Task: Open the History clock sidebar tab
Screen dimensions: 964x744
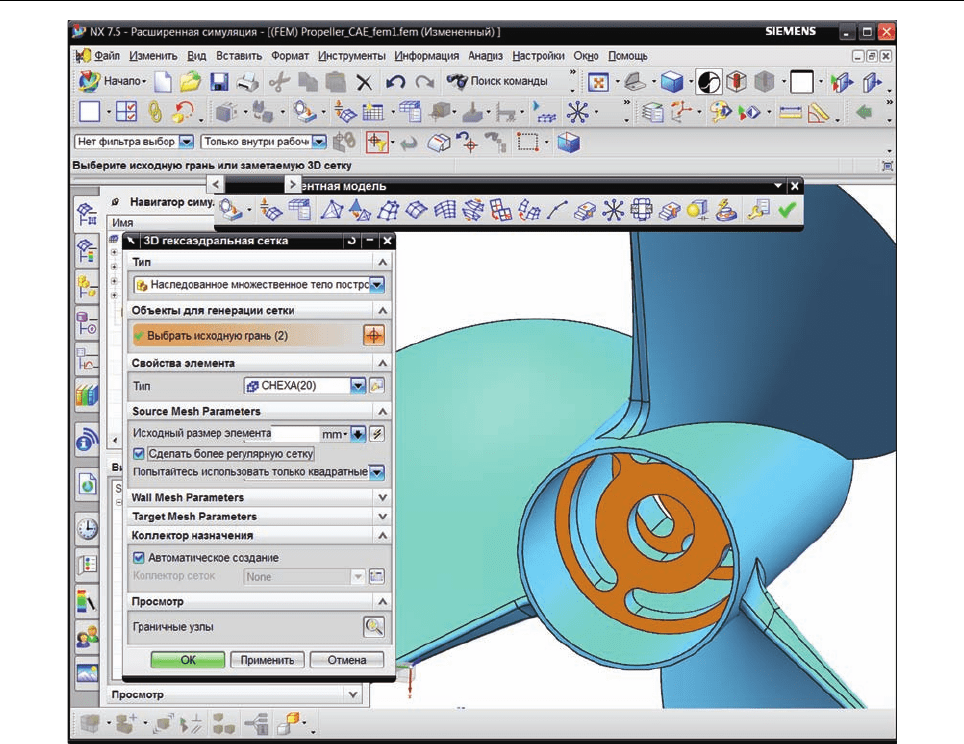Action: tap(87, 528)
